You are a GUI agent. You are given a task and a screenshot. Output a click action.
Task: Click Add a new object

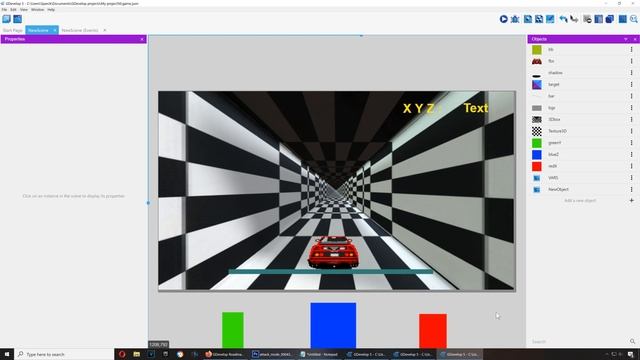[580, 201]
